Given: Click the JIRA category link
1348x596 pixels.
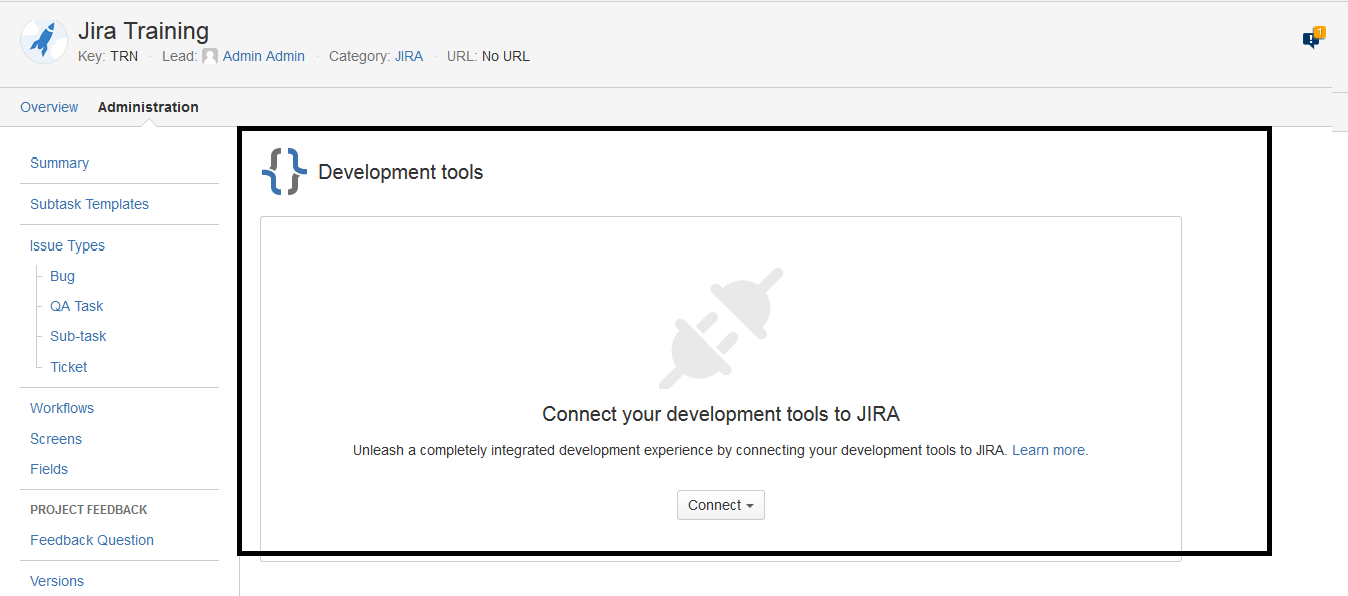Looking at the screenshot, I should [x=409, y=56].
